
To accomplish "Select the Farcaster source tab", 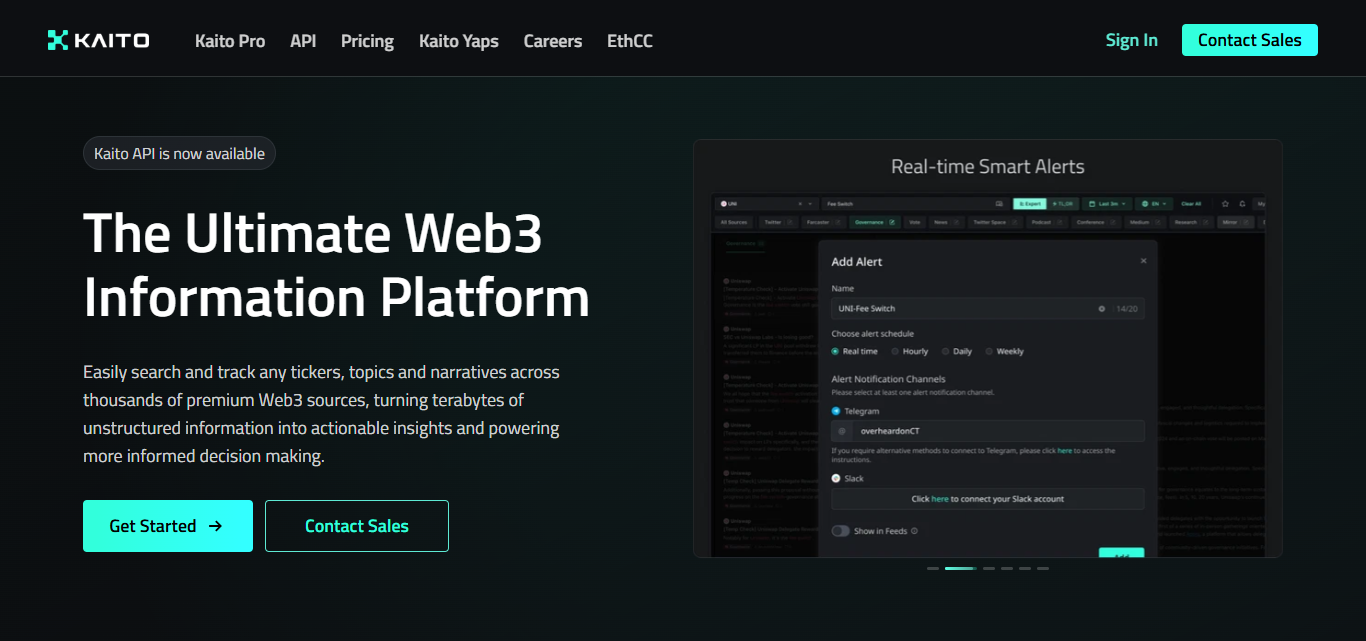I will [x=822, y=222].
